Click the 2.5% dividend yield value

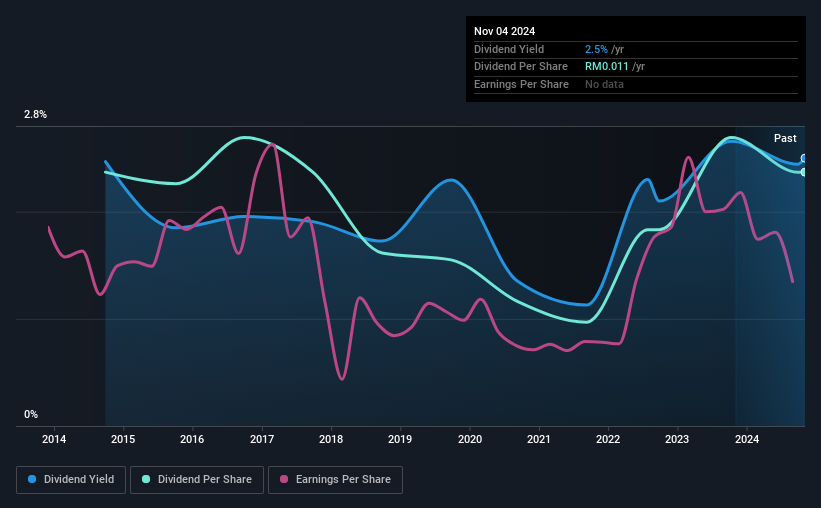(x=596, y=49)
